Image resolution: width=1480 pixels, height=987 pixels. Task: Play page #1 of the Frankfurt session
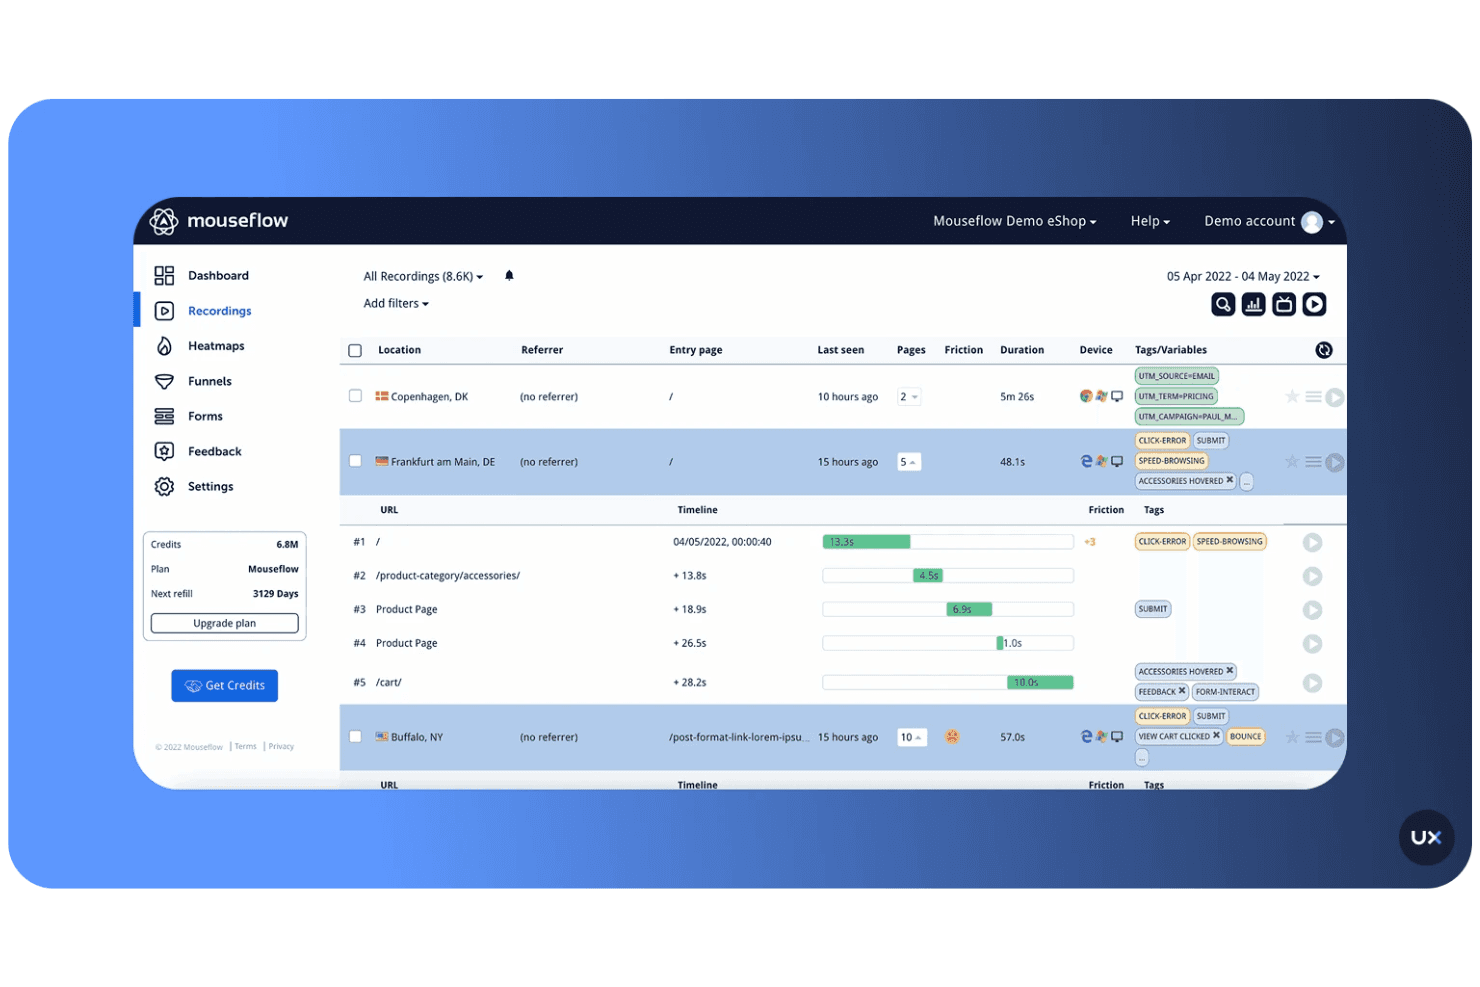[1313, 542]
